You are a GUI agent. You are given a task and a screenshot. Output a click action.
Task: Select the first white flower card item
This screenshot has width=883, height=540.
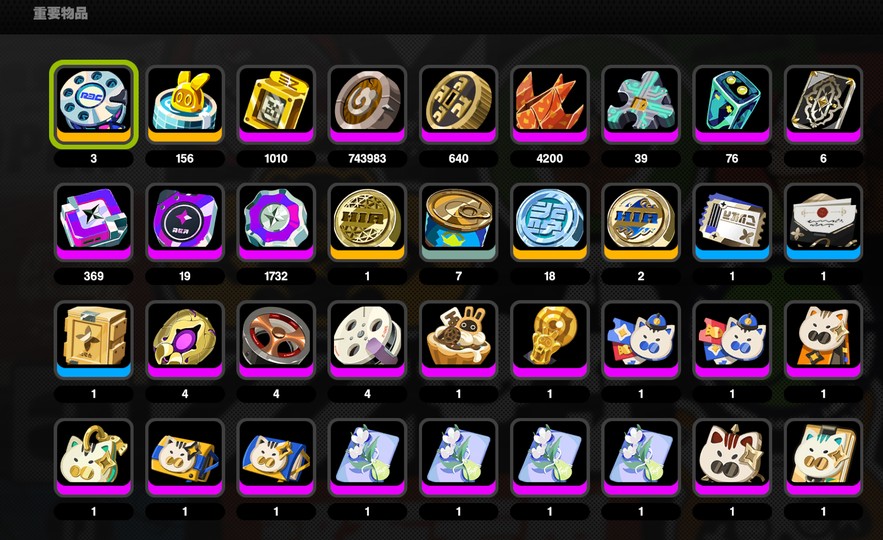coord(367,458)
